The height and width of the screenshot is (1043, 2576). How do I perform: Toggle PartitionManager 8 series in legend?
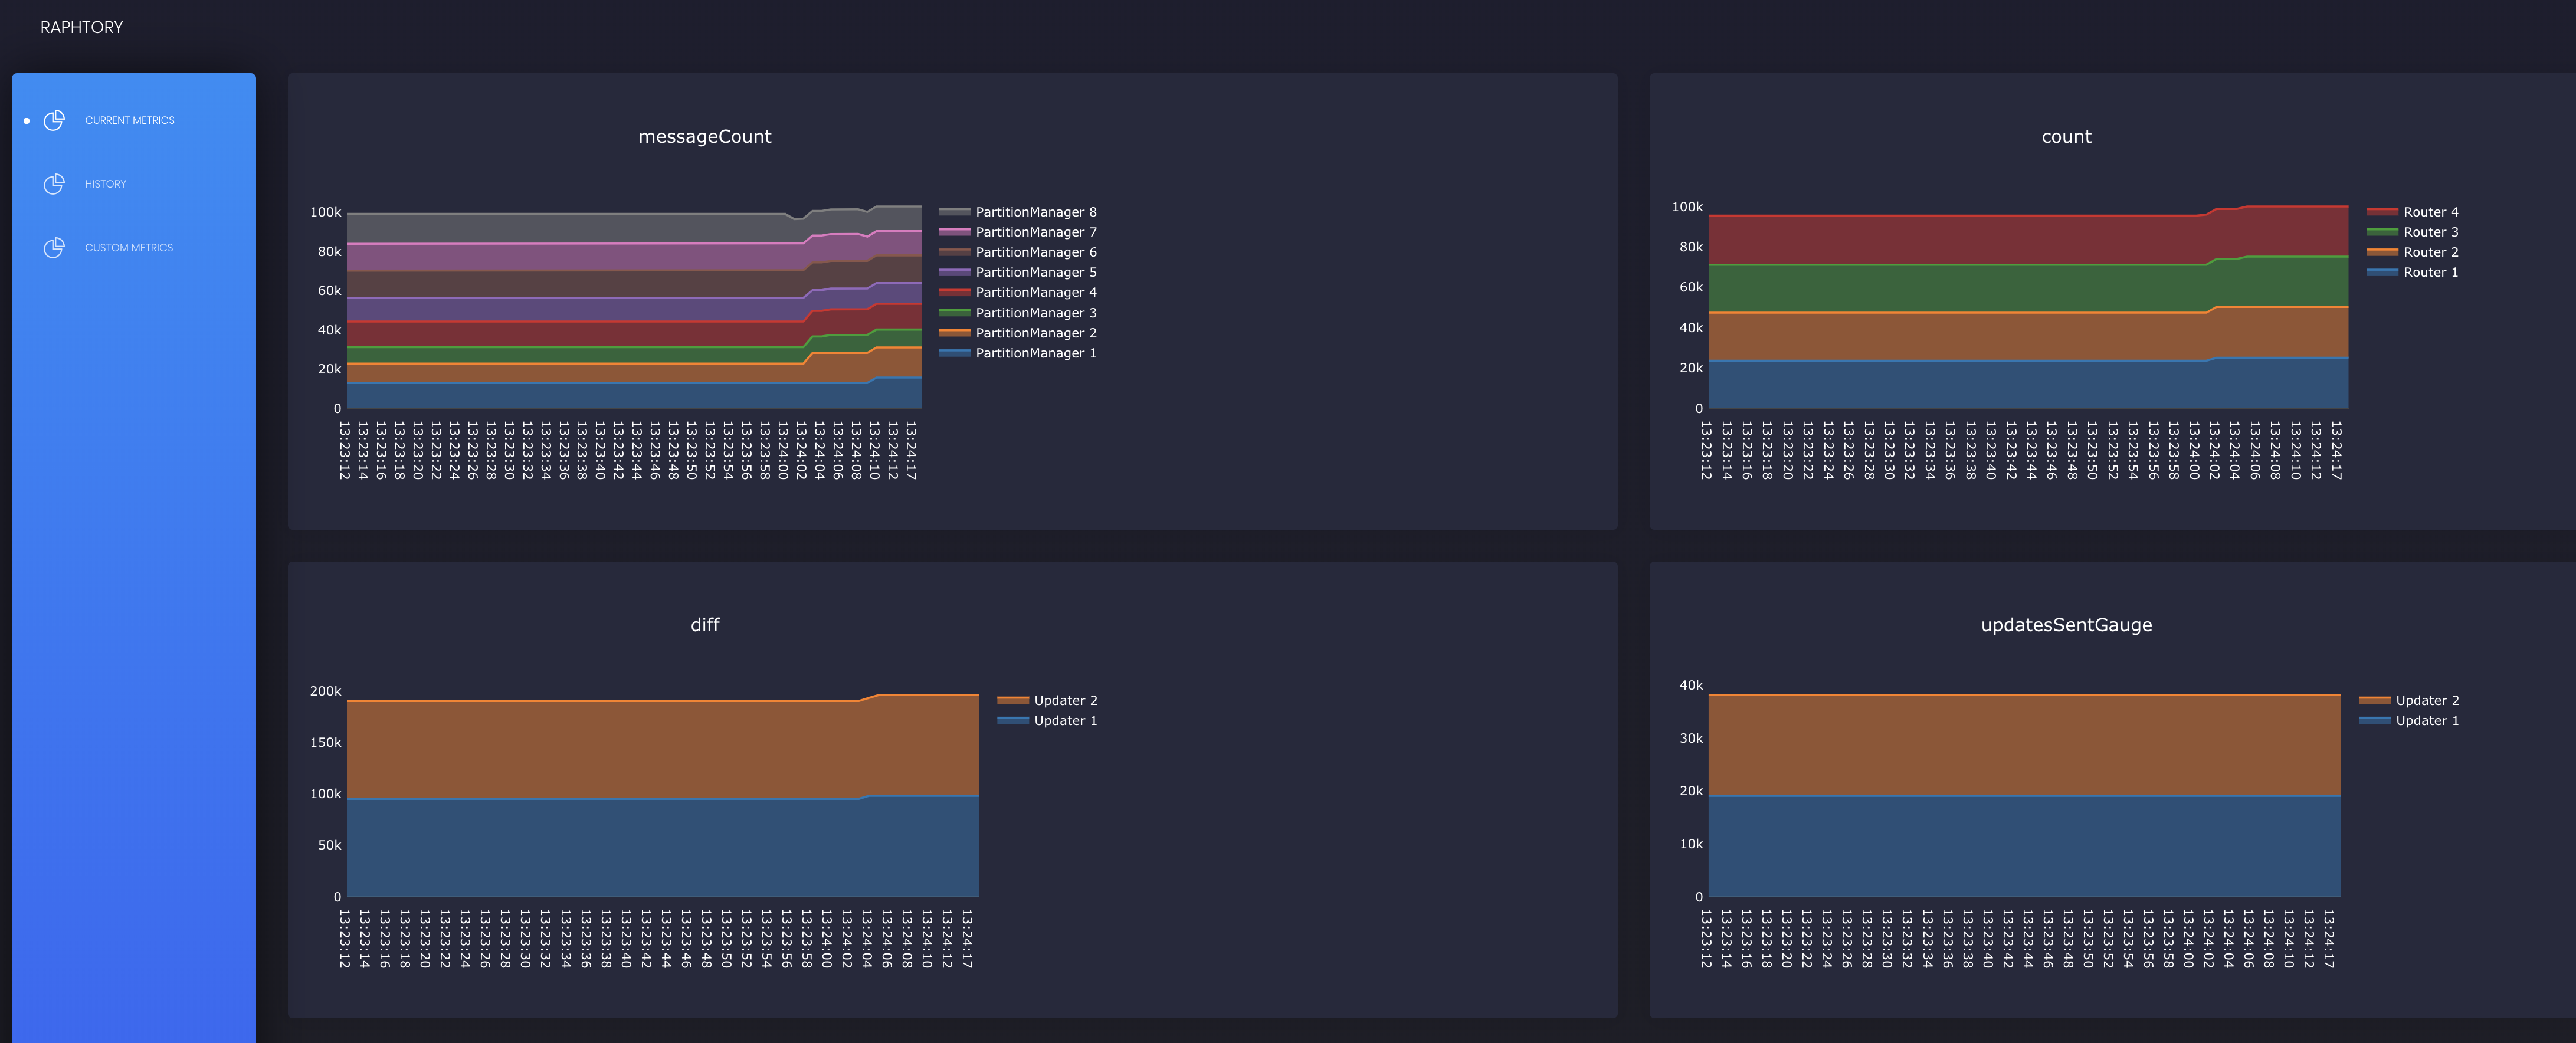pyautogui.click(x=1035, y=212)
